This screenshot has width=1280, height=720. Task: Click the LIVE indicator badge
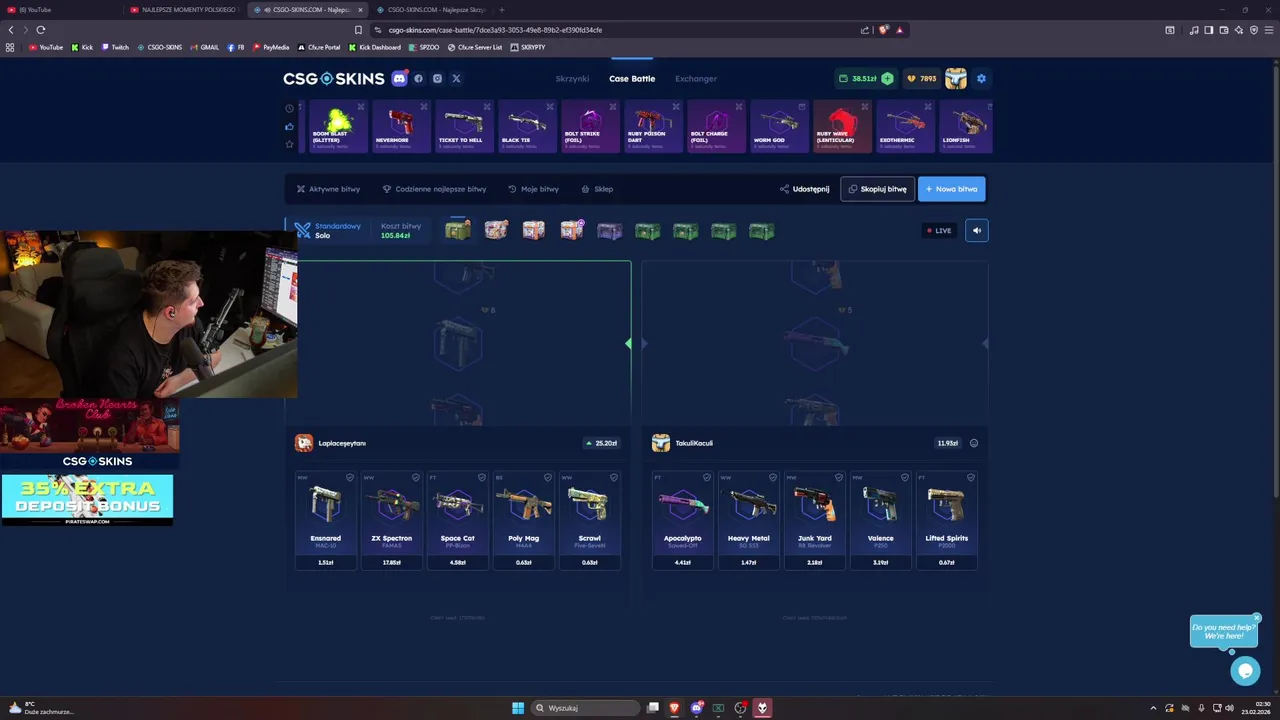pos(939,230)
